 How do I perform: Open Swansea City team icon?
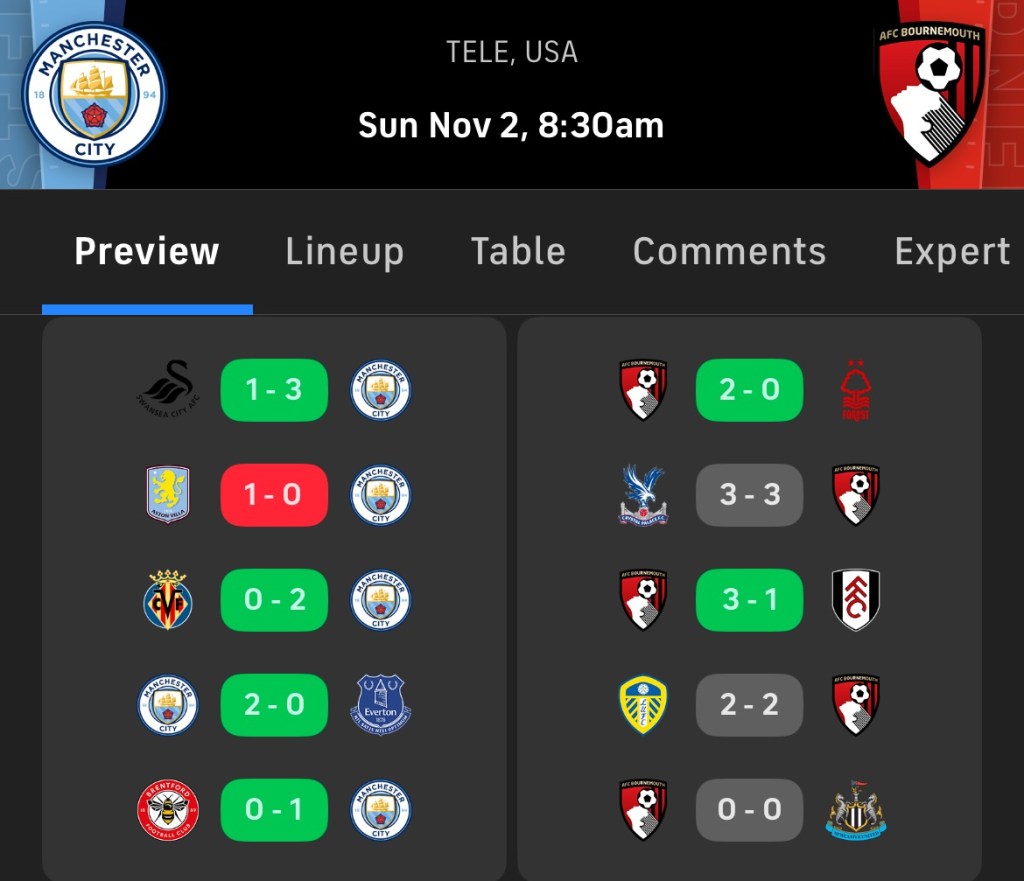168,389
